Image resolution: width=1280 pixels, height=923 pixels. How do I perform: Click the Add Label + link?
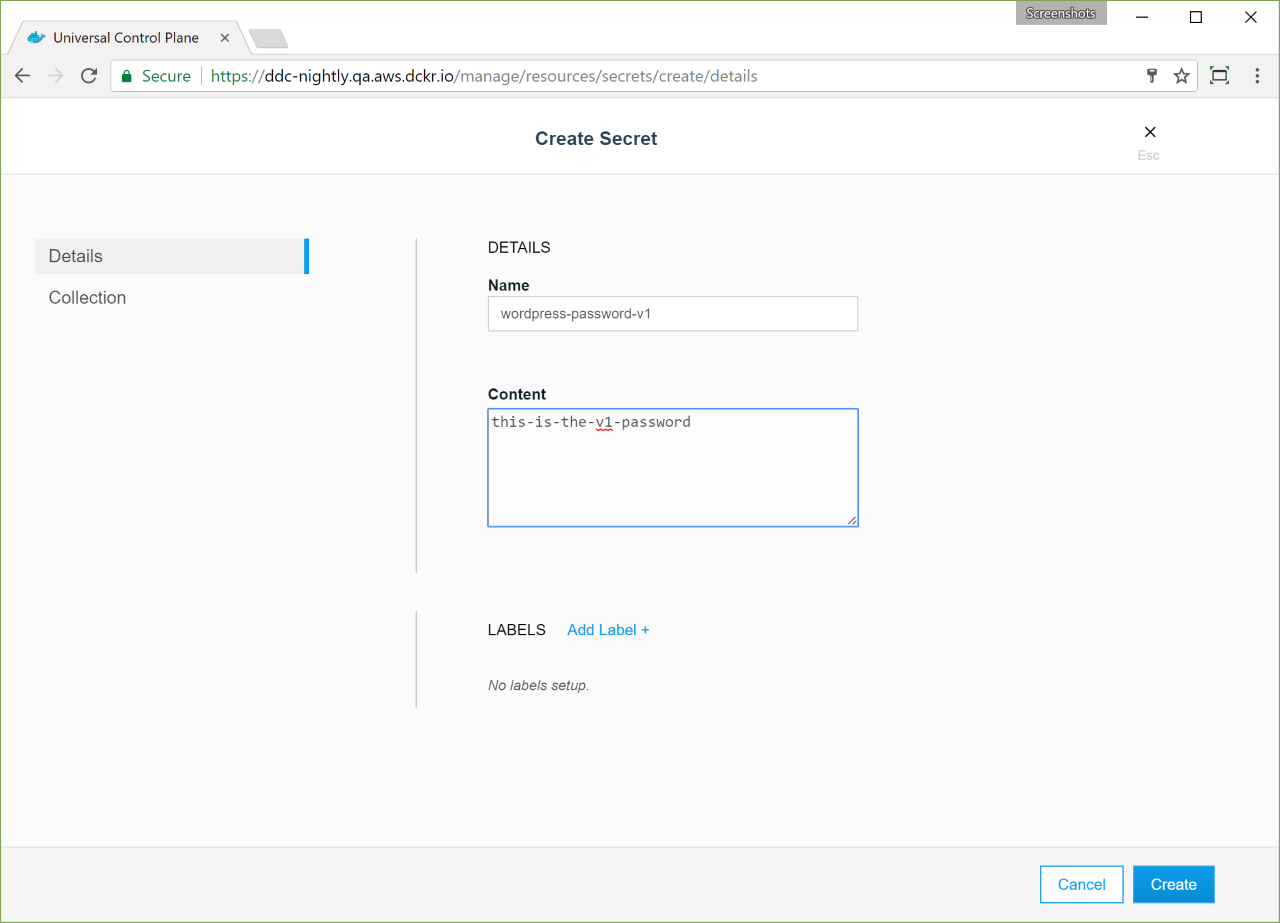[608, 630]
